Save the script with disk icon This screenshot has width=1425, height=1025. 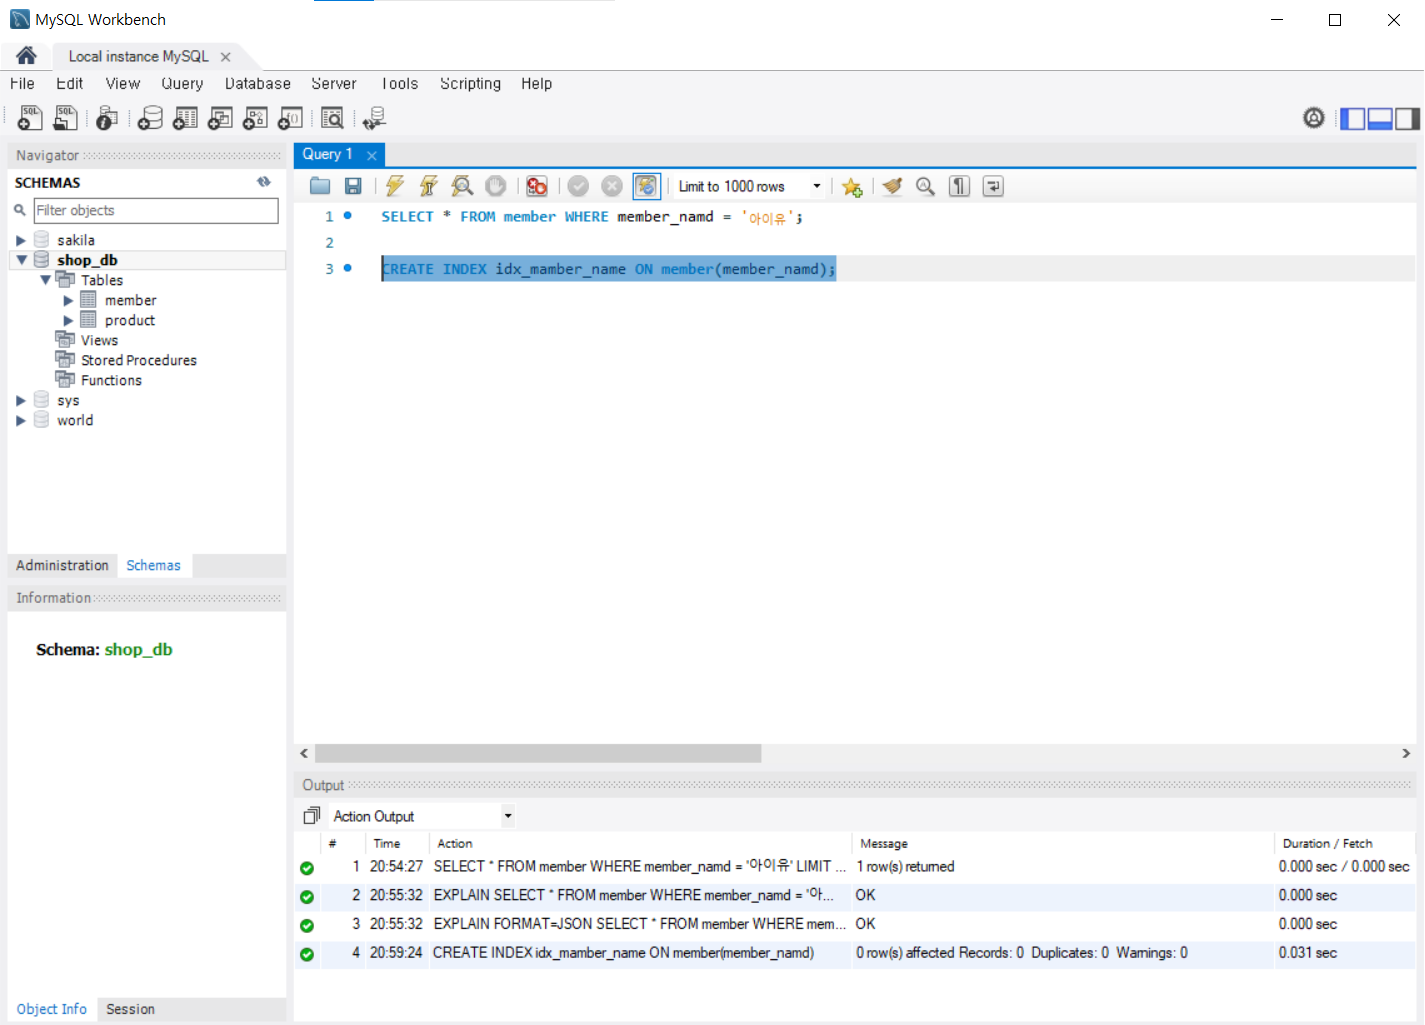tap(353, 186)
